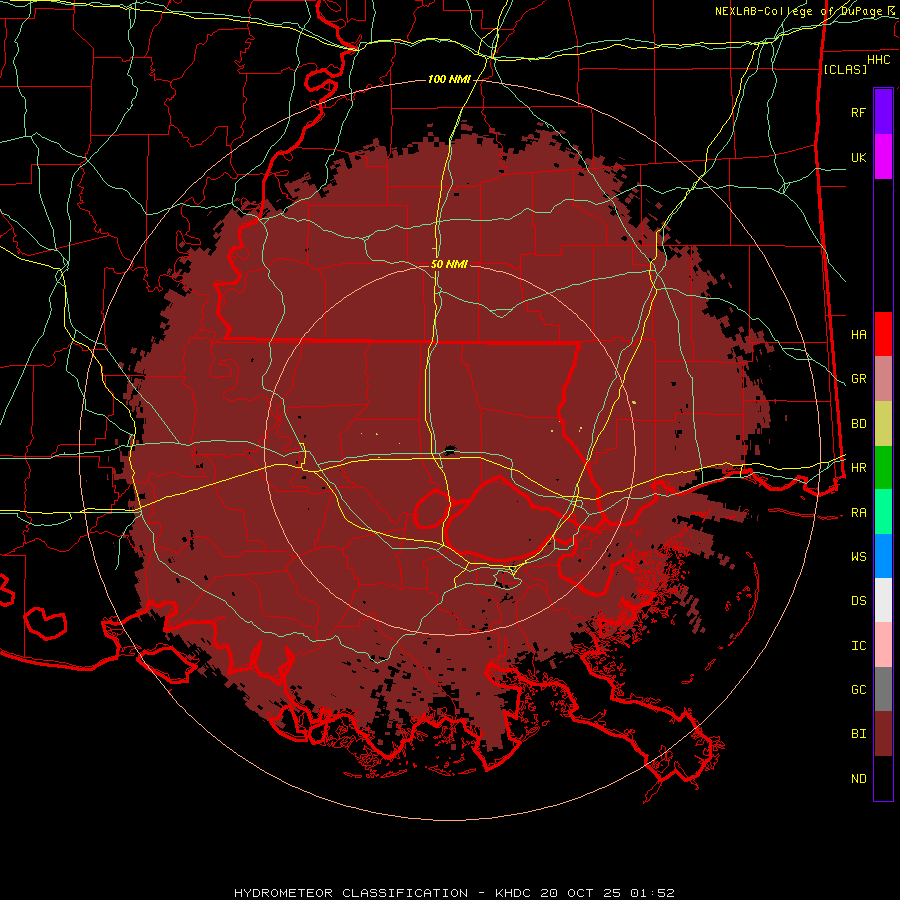Click the HR green legend swatch

point(883,468)
